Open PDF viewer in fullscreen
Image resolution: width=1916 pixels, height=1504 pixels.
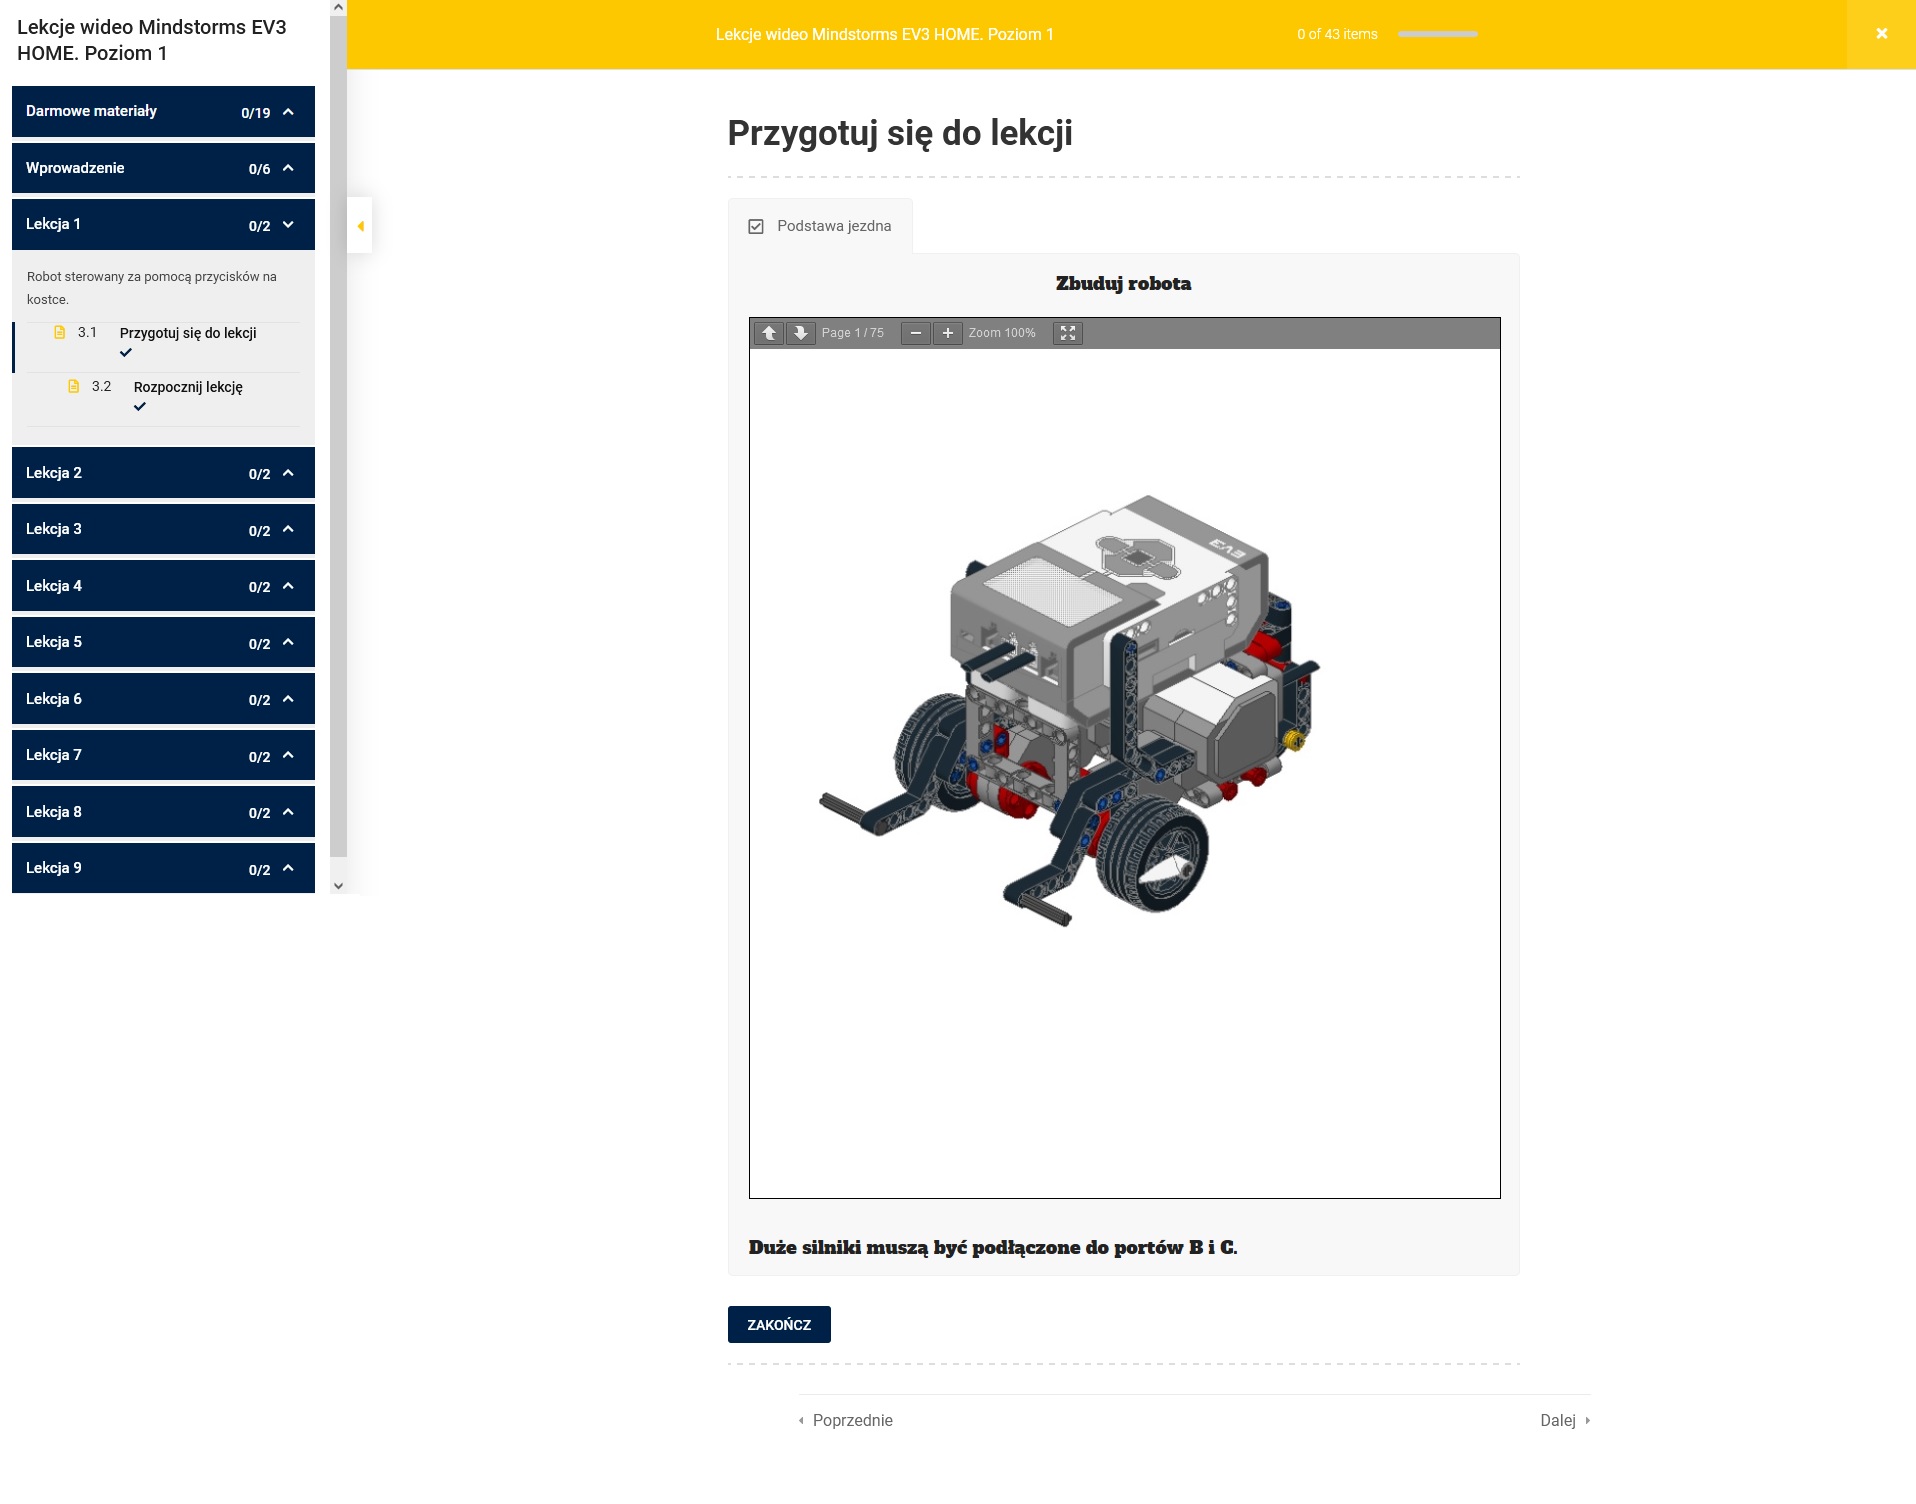coord(1068,333)
